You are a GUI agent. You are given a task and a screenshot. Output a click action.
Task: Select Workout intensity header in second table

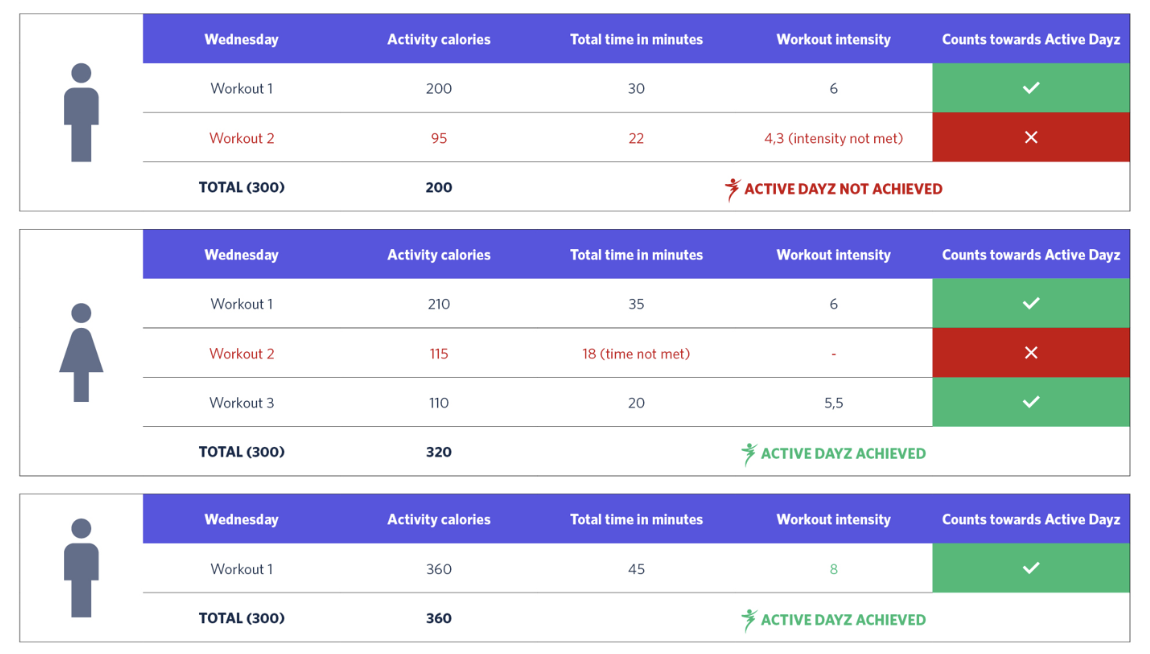coord(833,255)
